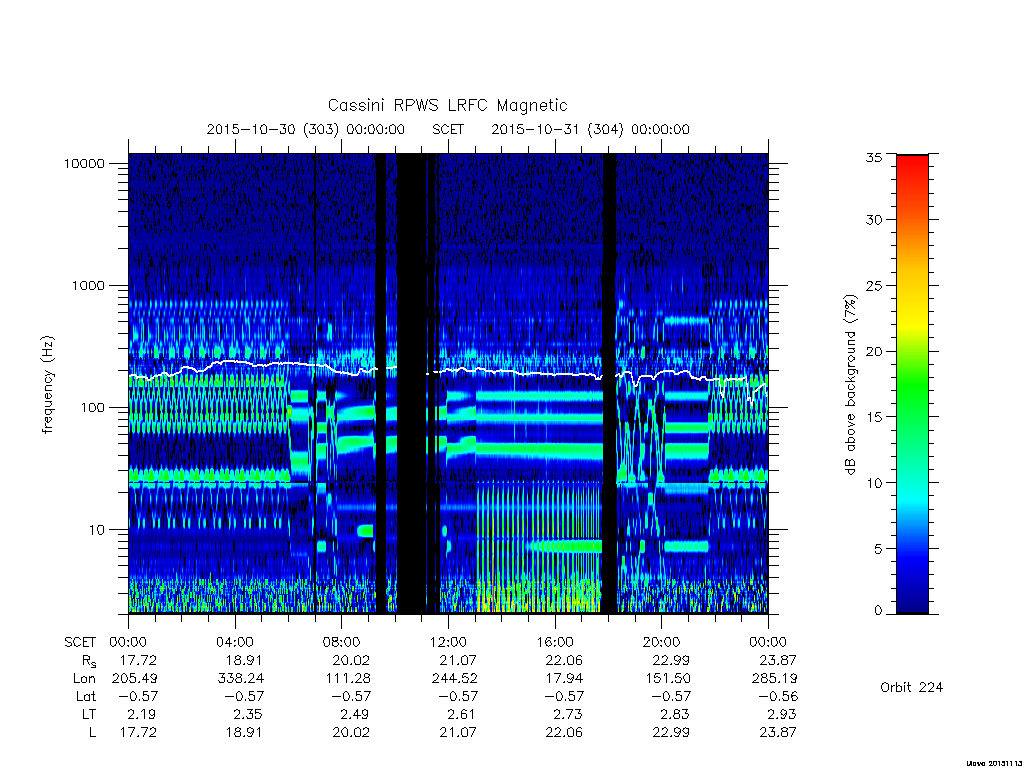
Task: Click the Lon value 285.19
Action: click(x=775, y=679)
